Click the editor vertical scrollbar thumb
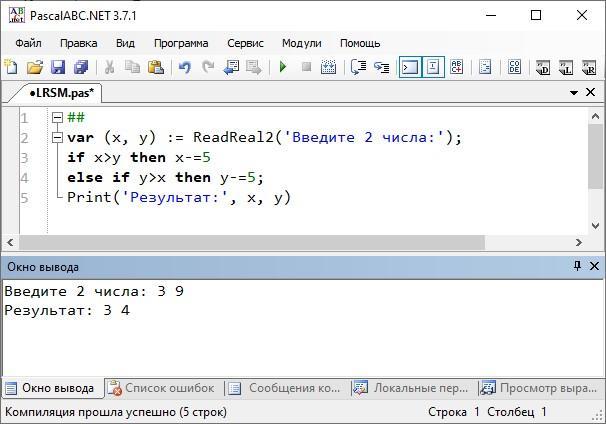The image size is (606, 424). pos(595,156)
